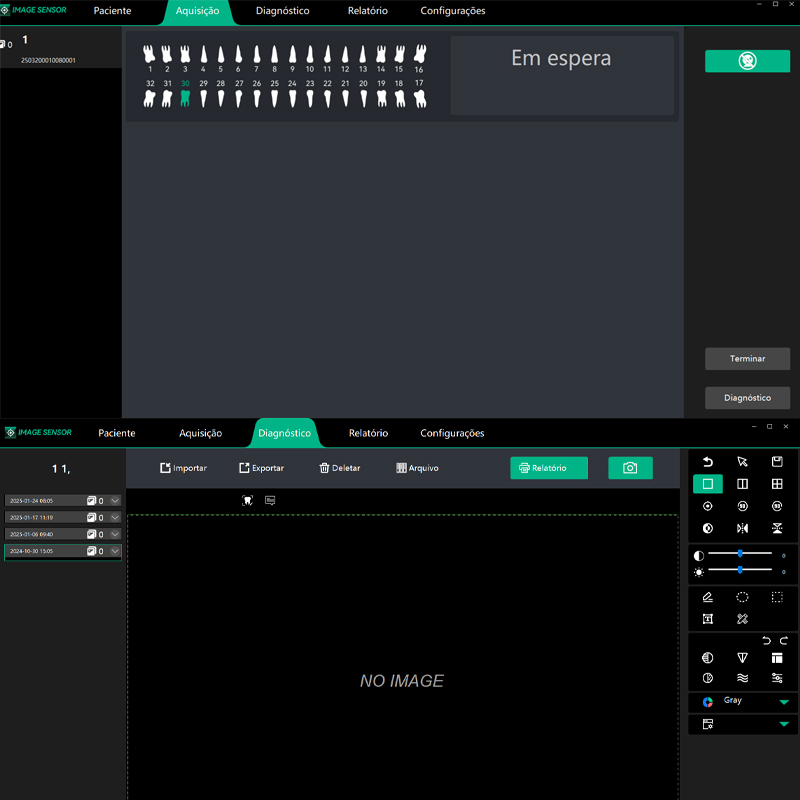Click the save floppy disk icon
The width and height of the screenshot is (800, 800).
pos(777,462)
